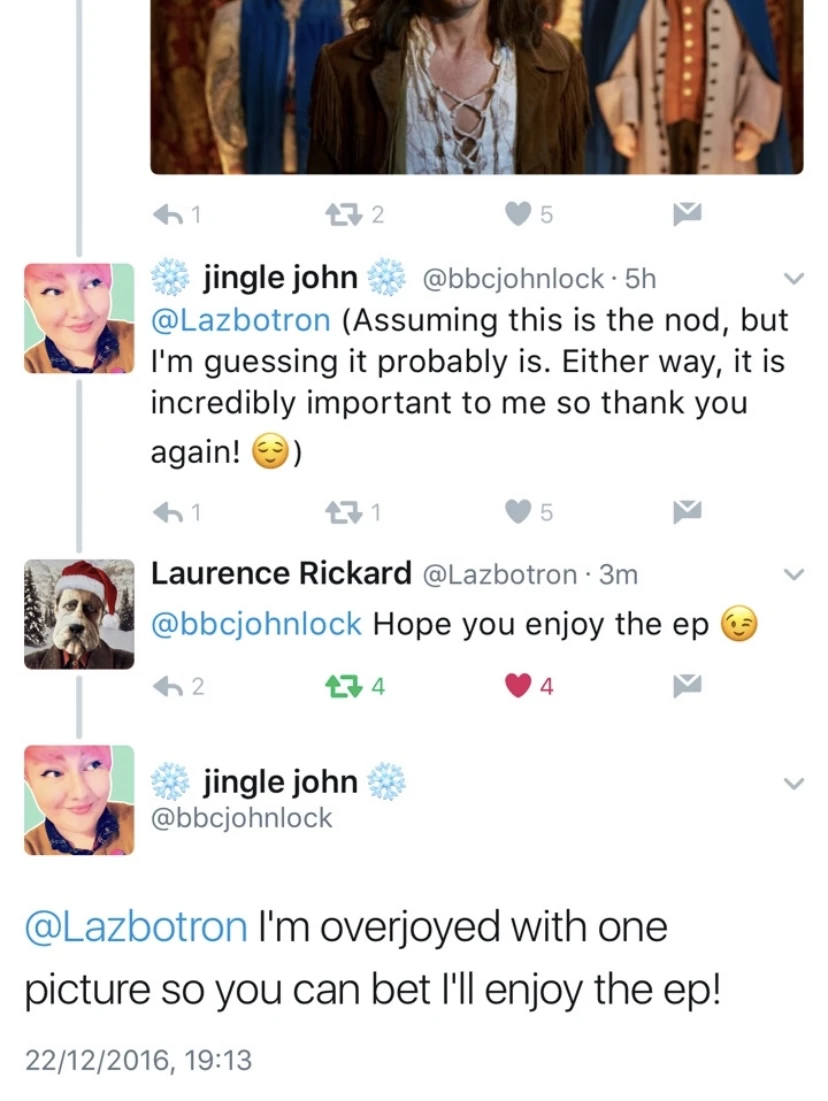Reply to jingle john's 'Assuming this is the nod' tweet

tap(169, 513)
